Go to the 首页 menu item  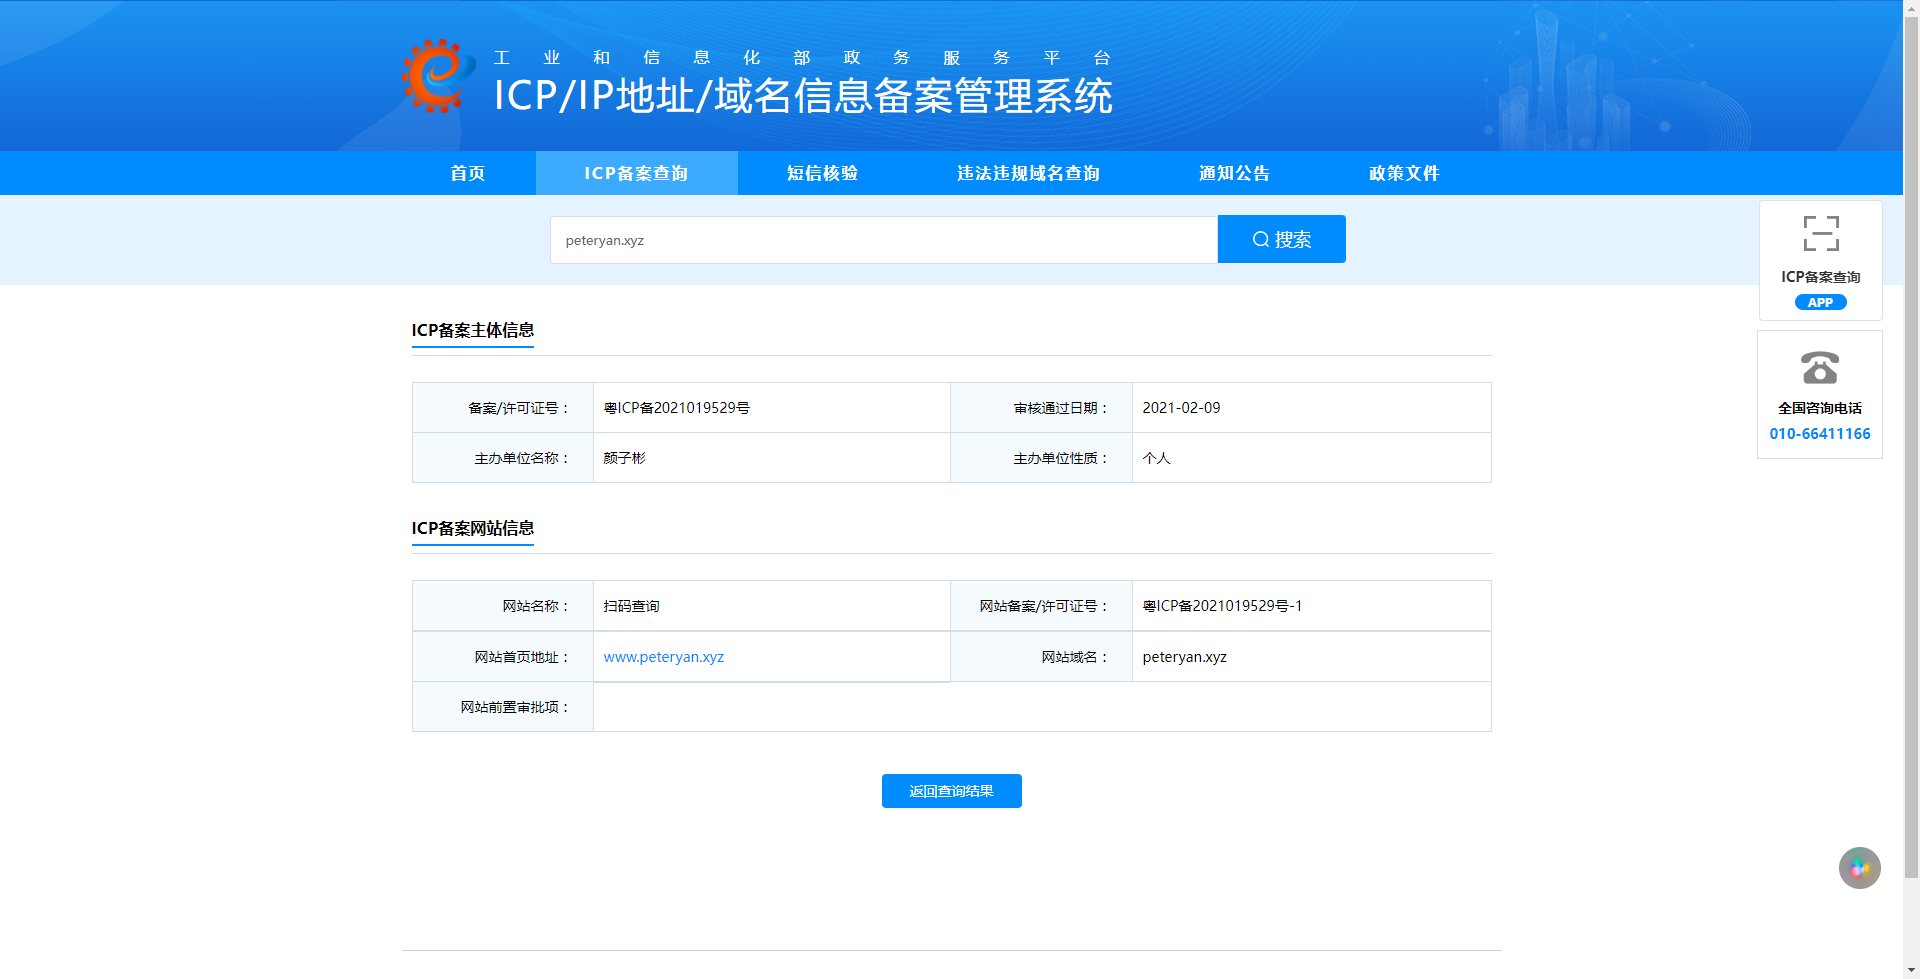click(468, 173)
